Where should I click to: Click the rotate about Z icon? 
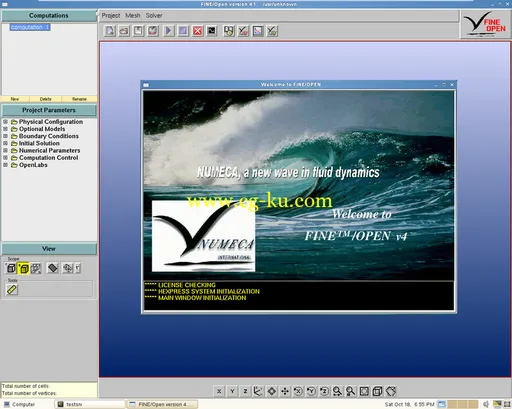click(324, 391)
